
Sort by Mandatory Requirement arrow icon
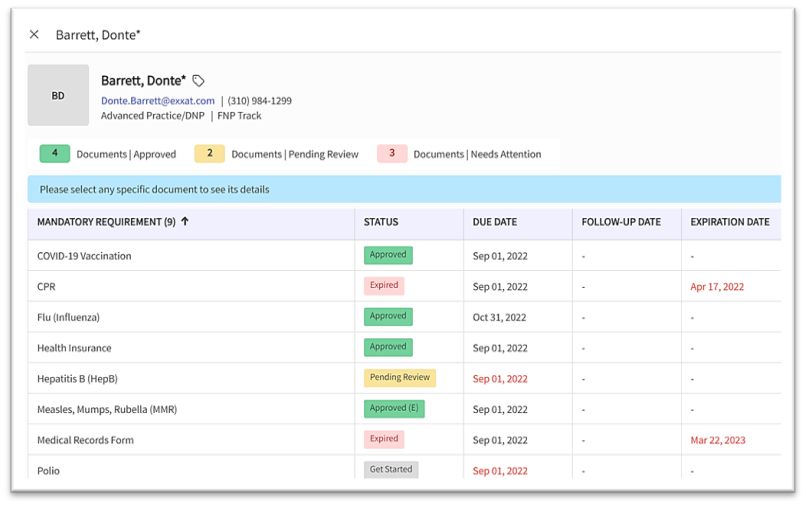[x=185, y=222]
